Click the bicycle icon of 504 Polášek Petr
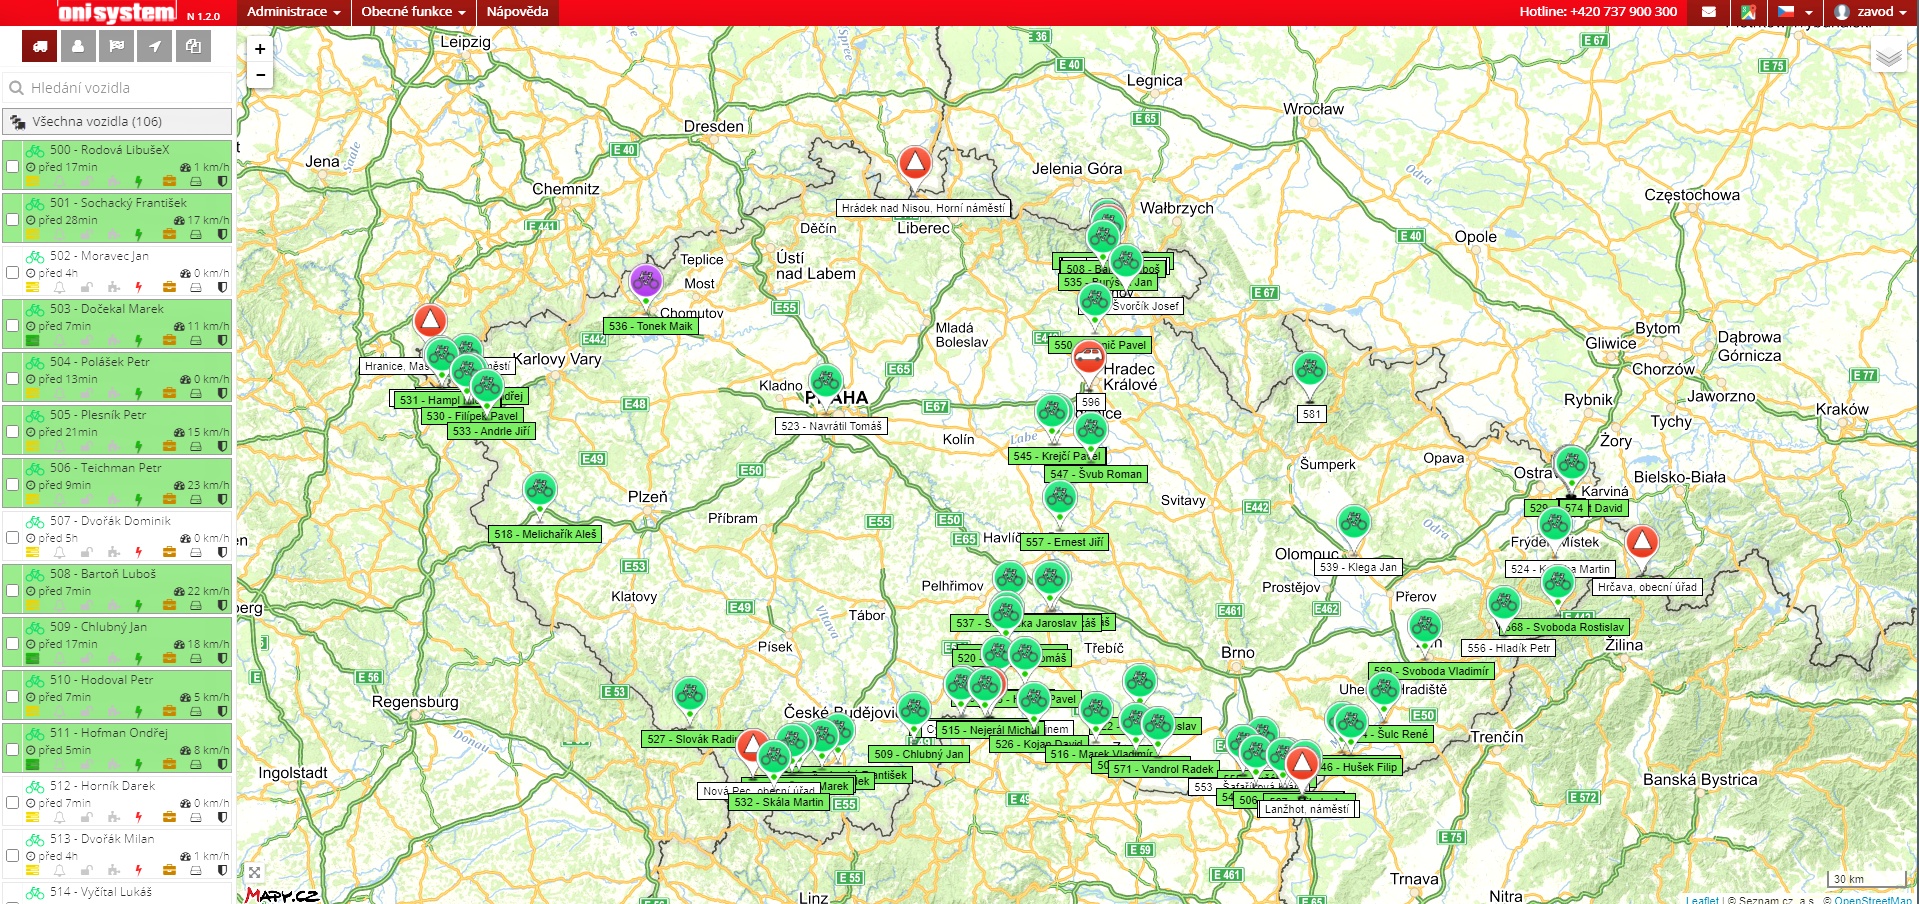Screen dimensions: 1919x904 (35, 362)
